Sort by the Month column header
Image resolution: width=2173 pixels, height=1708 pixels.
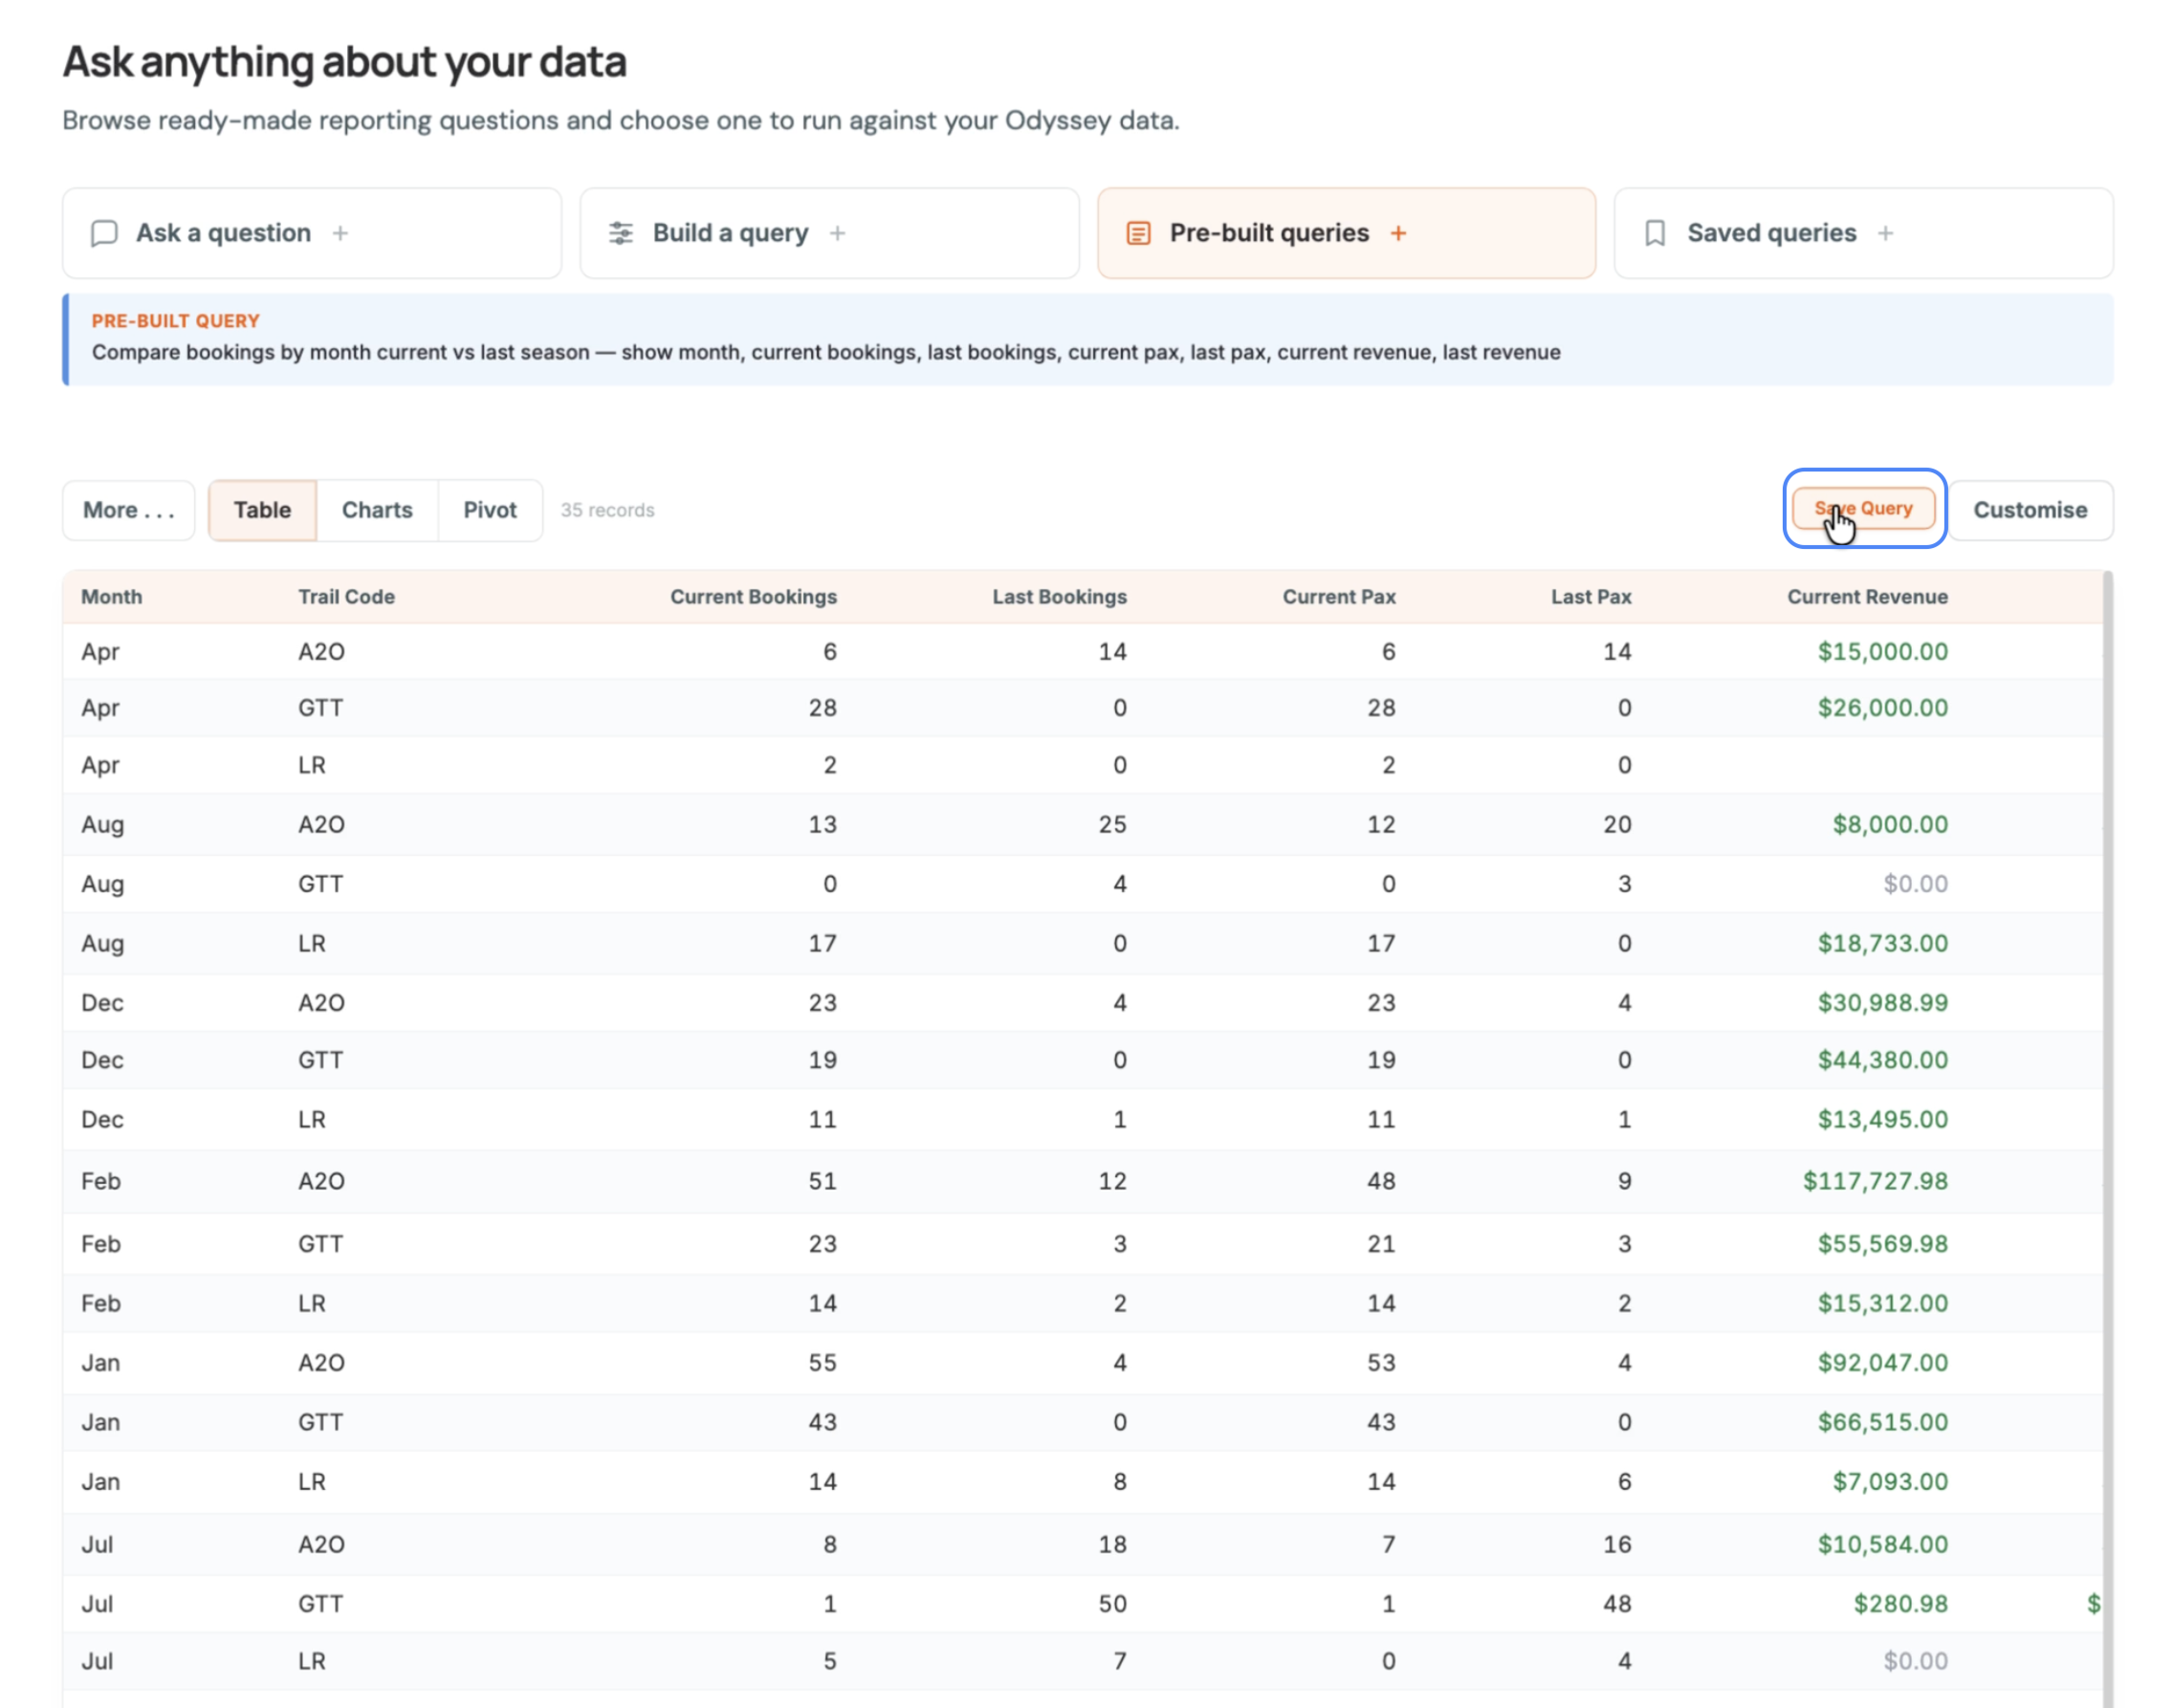click(112, 597)
